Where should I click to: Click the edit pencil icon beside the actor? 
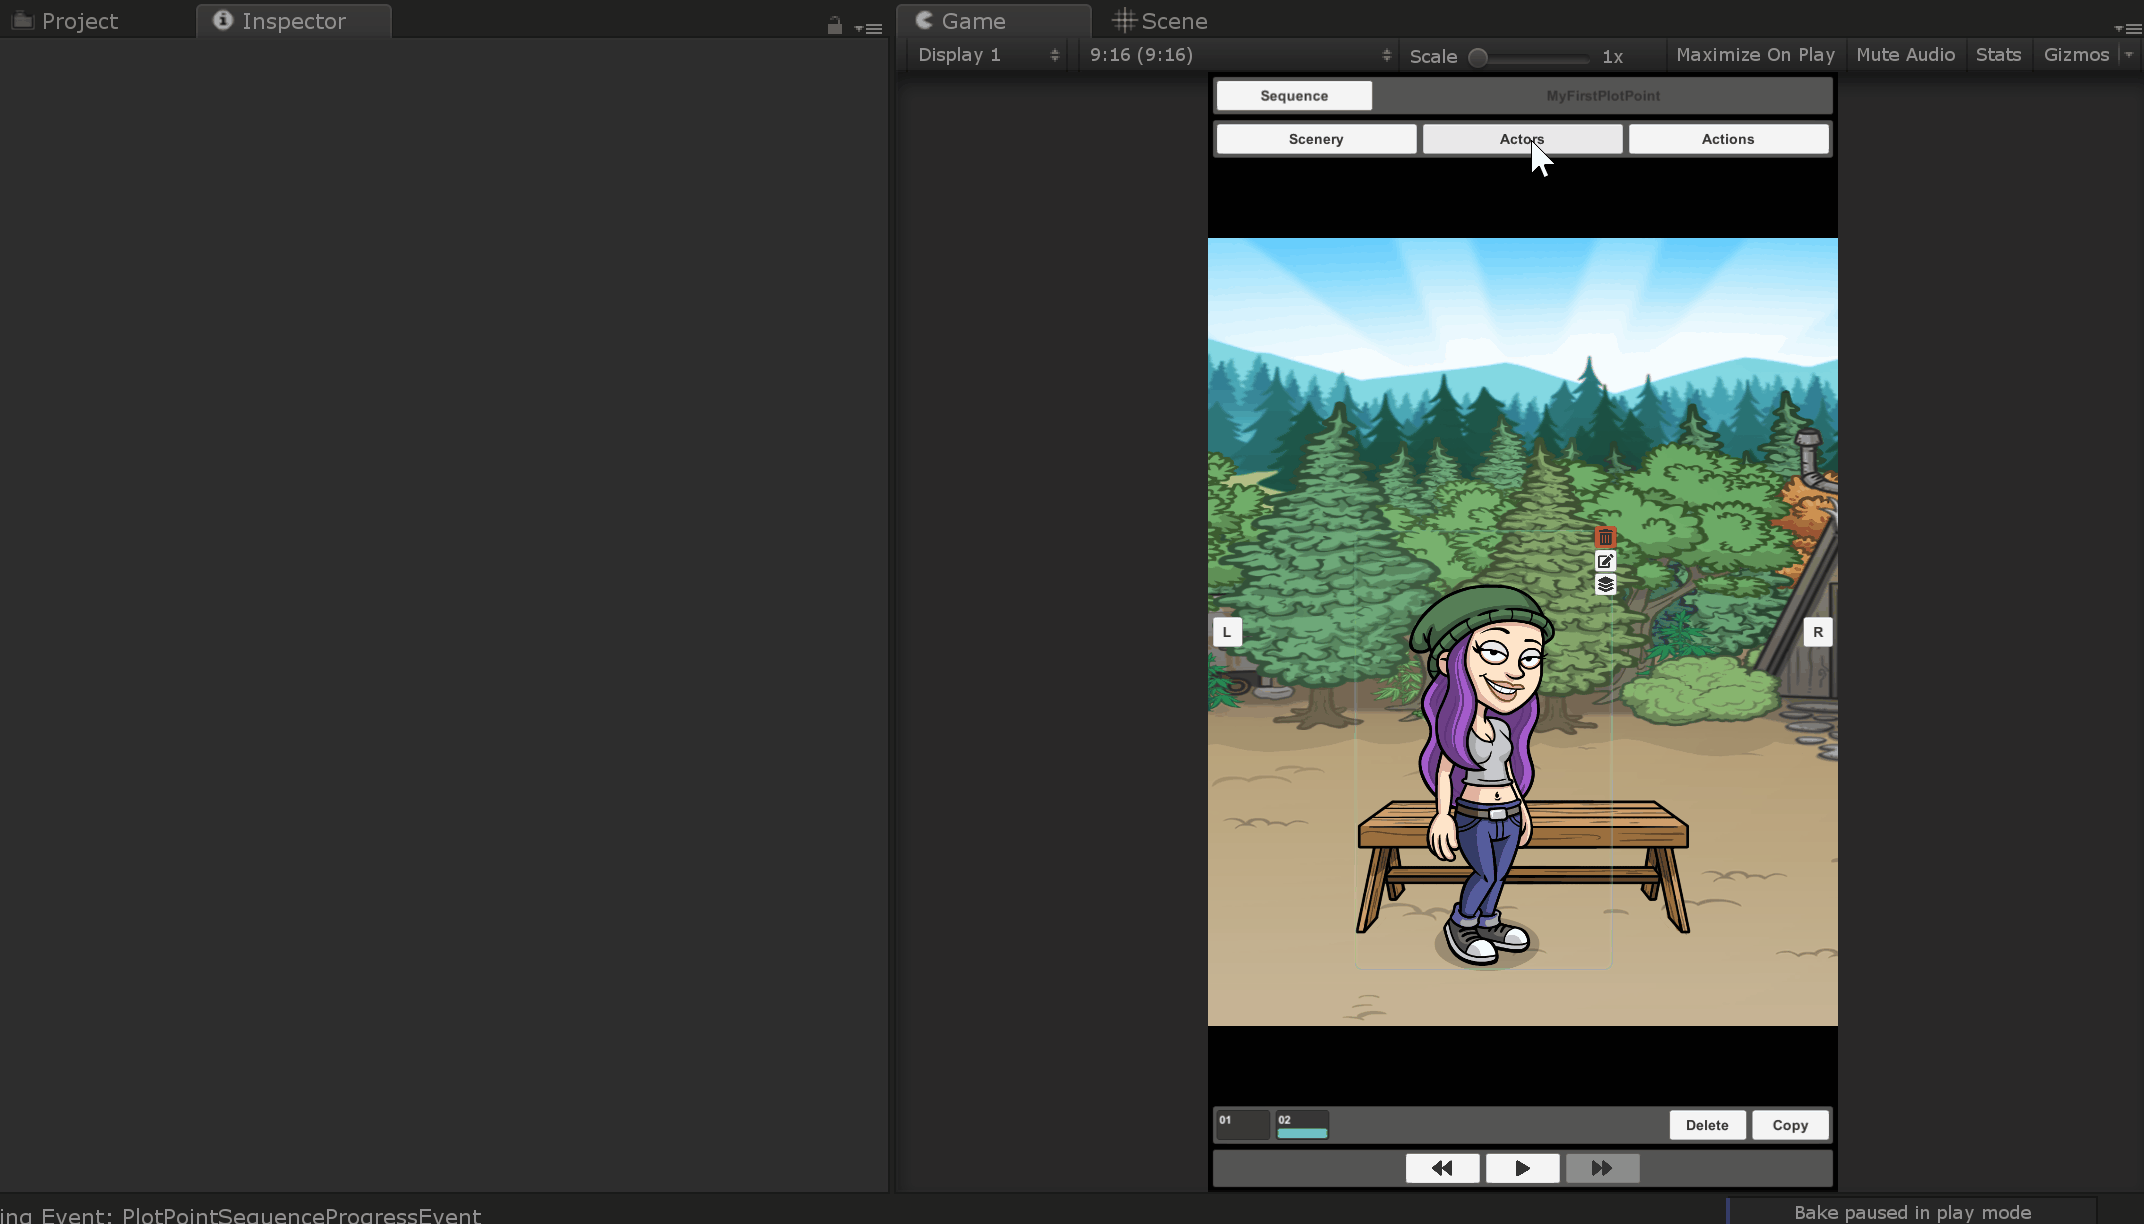[1605, 561]
